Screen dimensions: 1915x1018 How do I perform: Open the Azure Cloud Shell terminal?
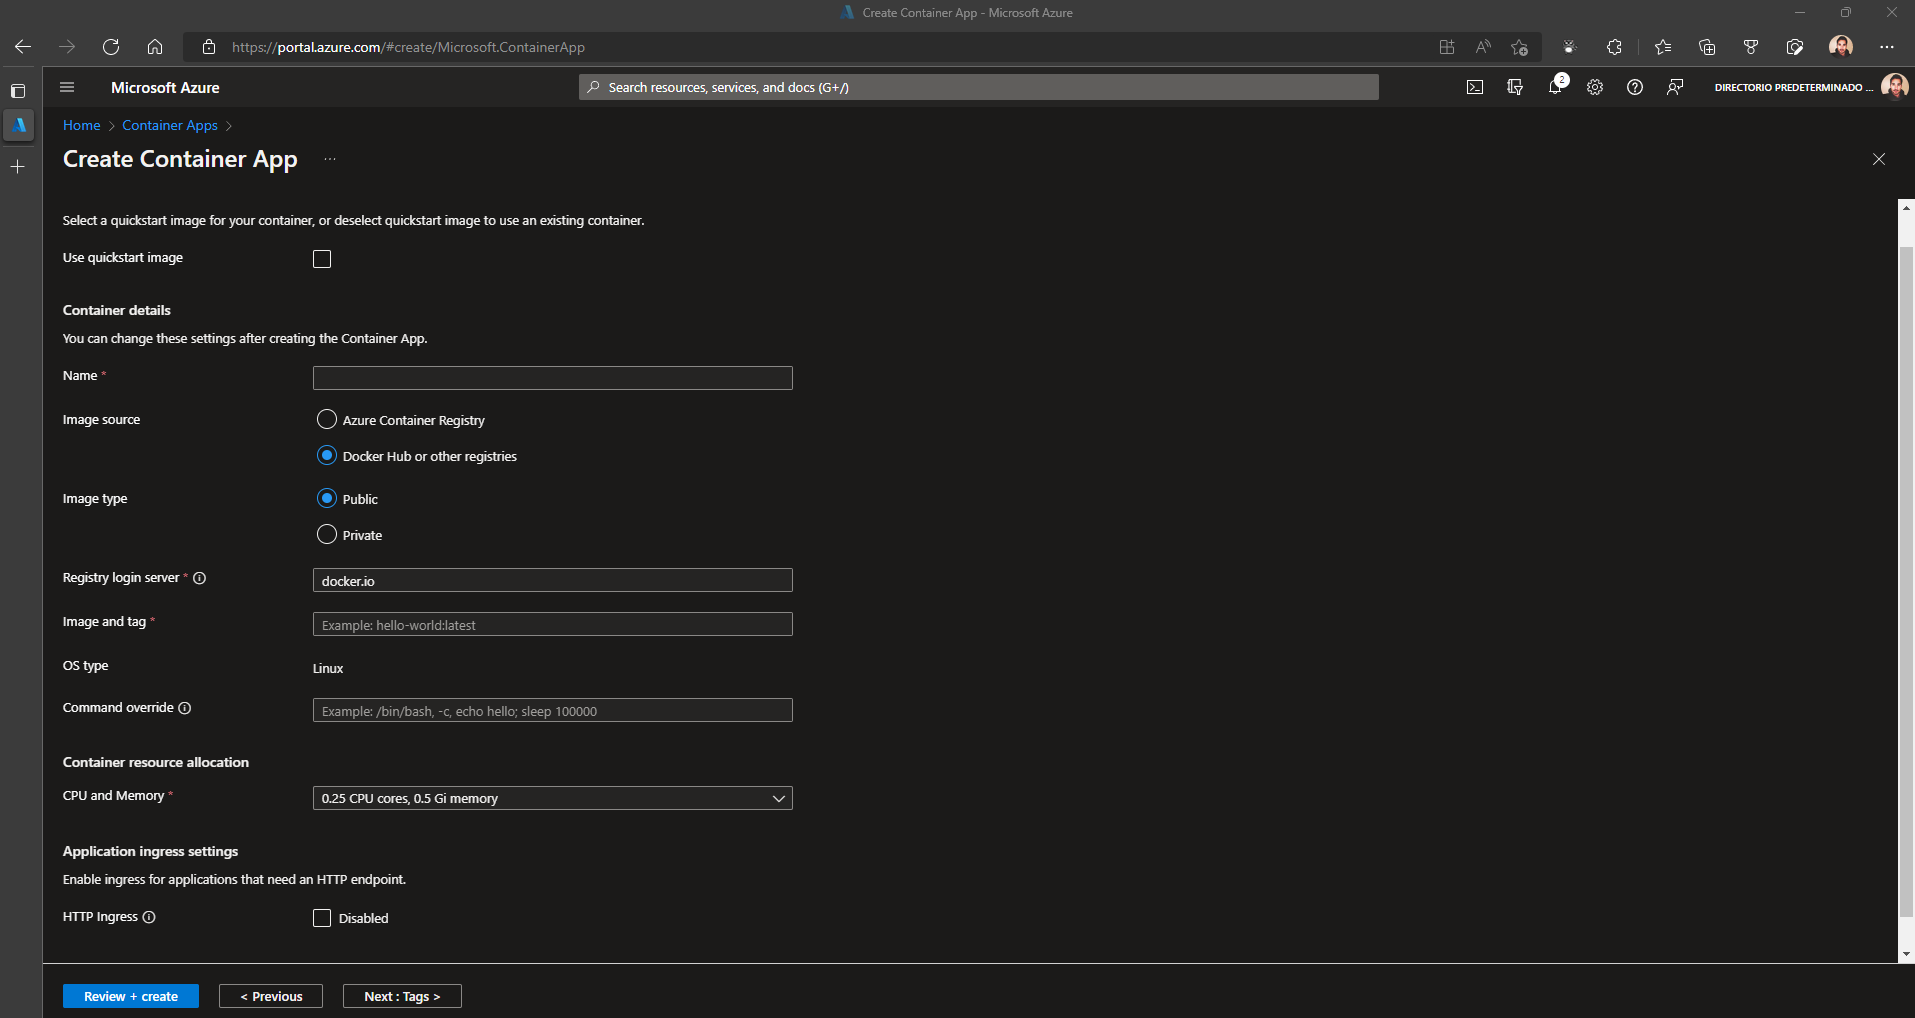point(1476,87)
